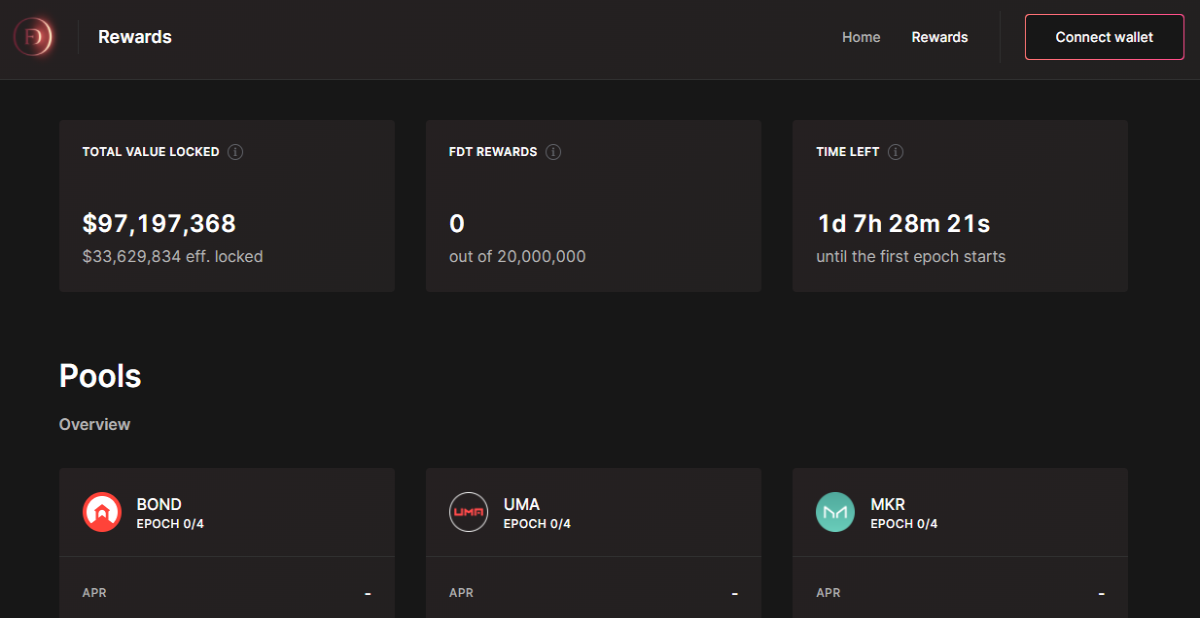Click the APR label in MKR card
The image size is (1200, 618).
pos(828,593)
